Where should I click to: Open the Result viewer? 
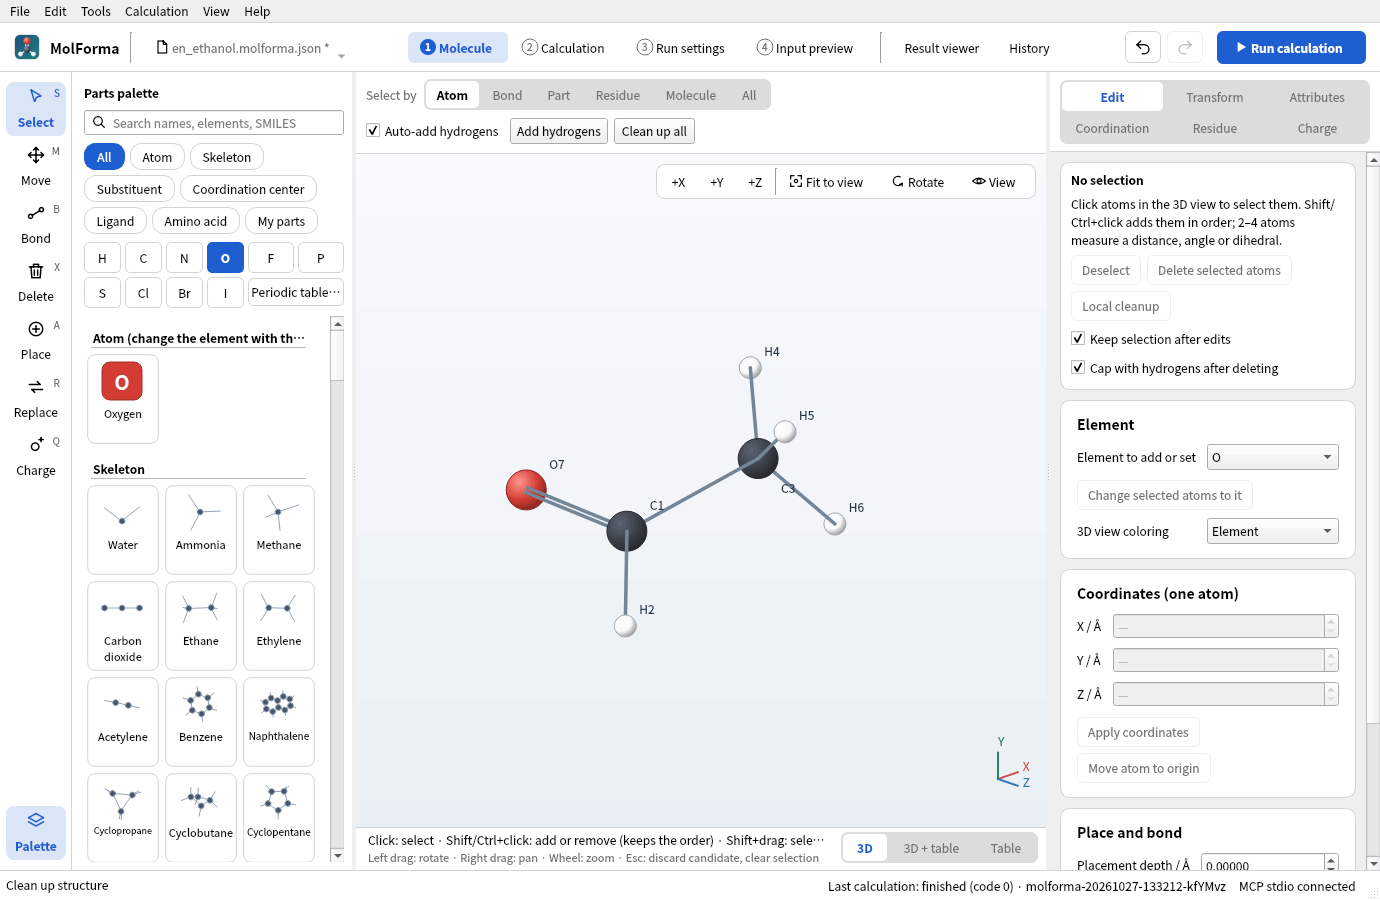(x=941, y=48)
